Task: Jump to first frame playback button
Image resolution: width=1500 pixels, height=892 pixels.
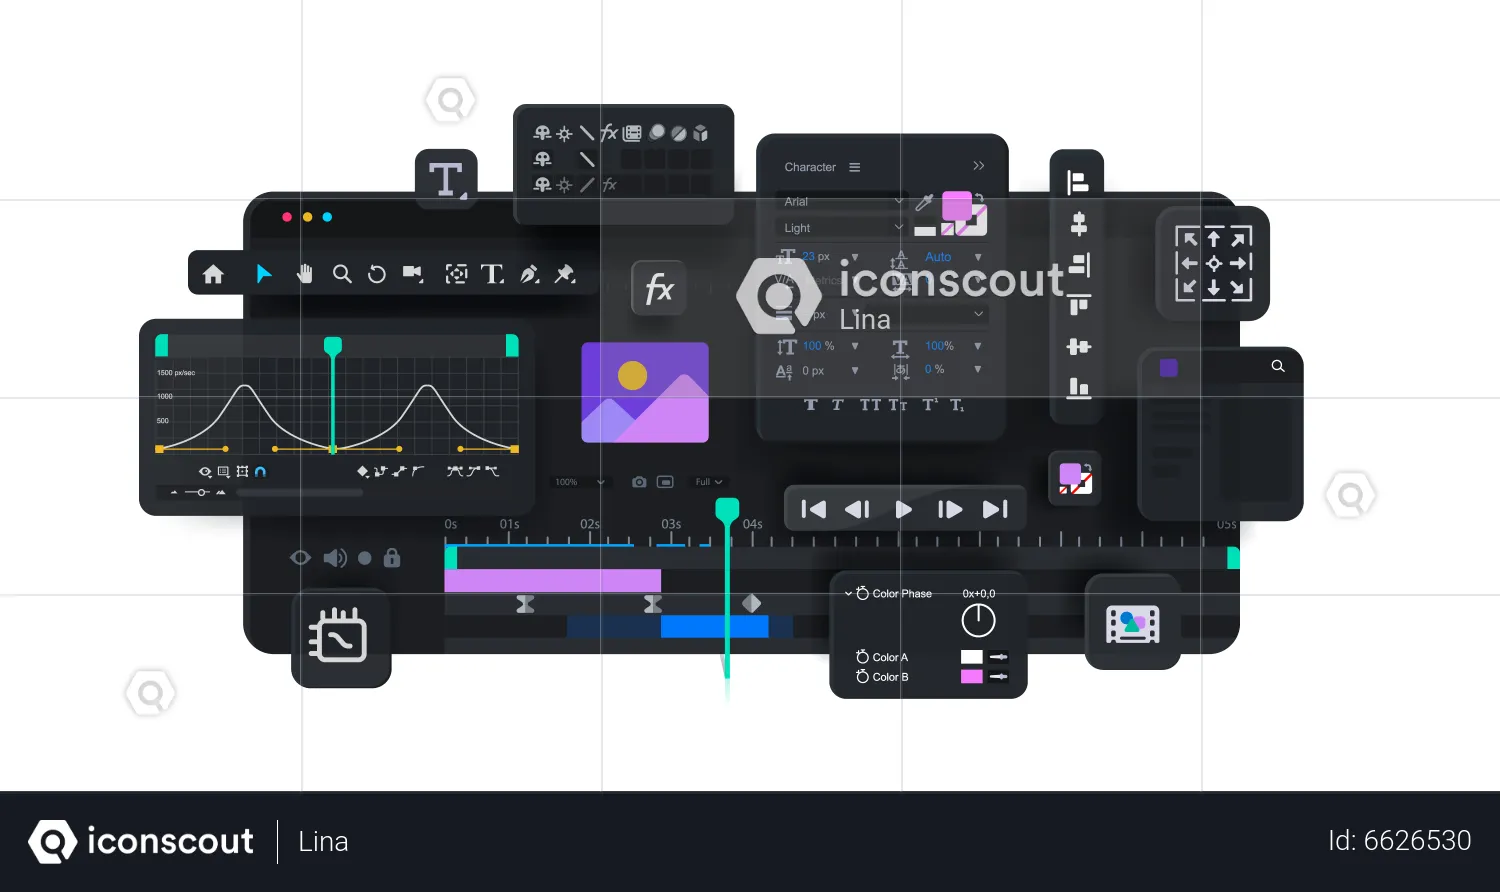Action: 814,509
